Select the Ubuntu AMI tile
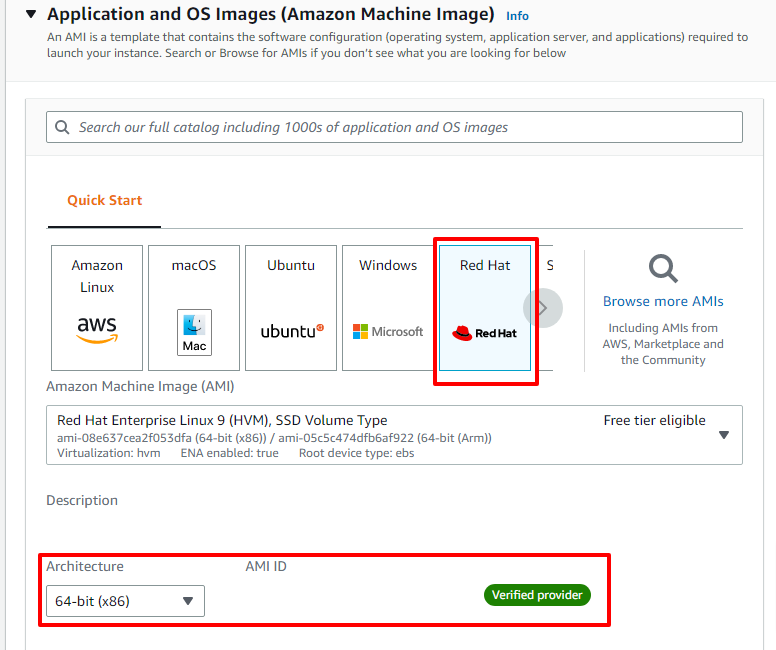 (x=291, y=308)
